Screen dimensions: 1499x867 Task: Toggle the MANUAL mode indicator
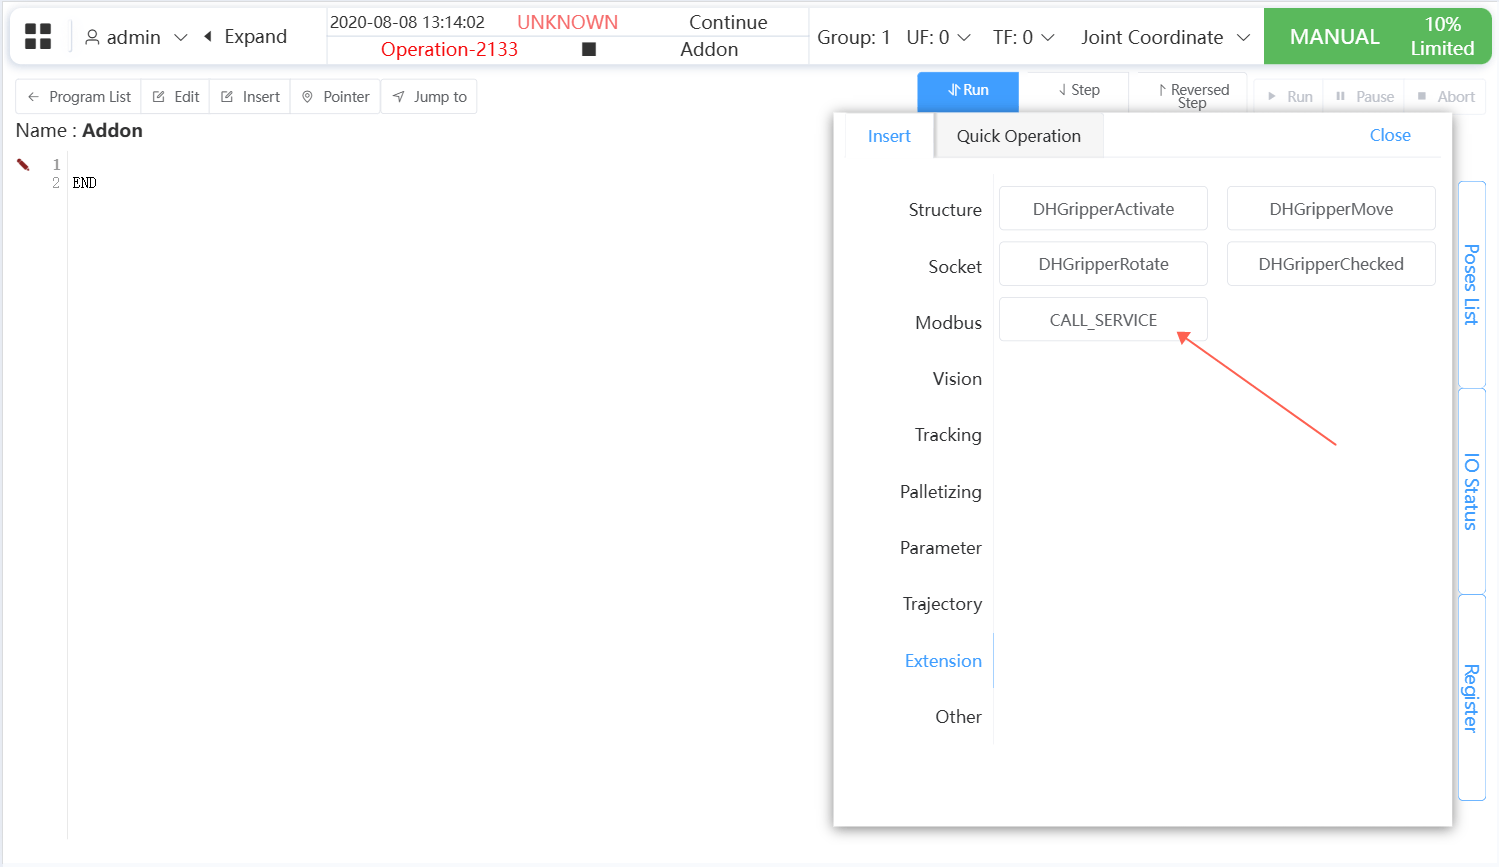point(1334,37)
